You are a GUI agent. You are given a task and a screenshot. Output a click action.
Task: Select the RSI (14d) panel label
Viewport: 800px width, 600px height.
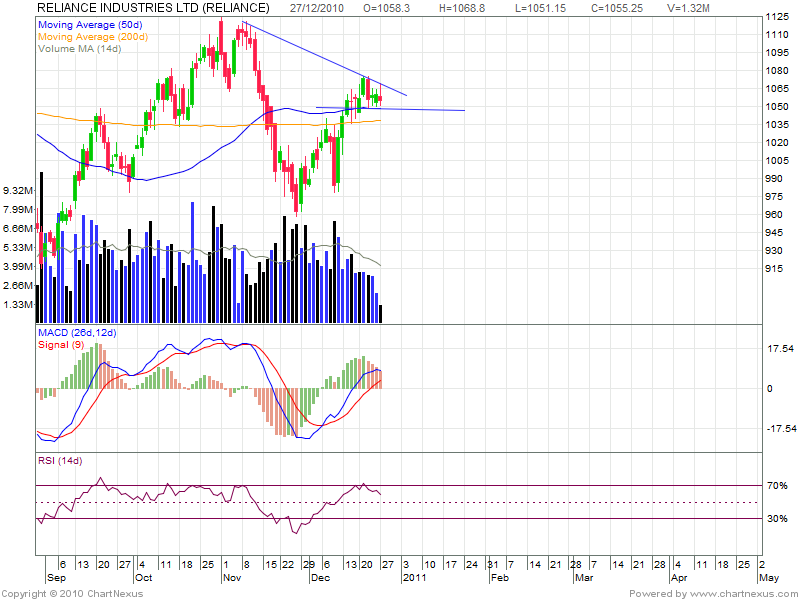[x=60, y=460]
